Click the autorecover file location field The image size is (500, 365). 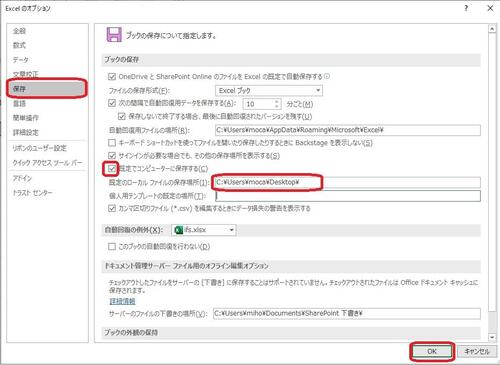click(x=348, y=130)
